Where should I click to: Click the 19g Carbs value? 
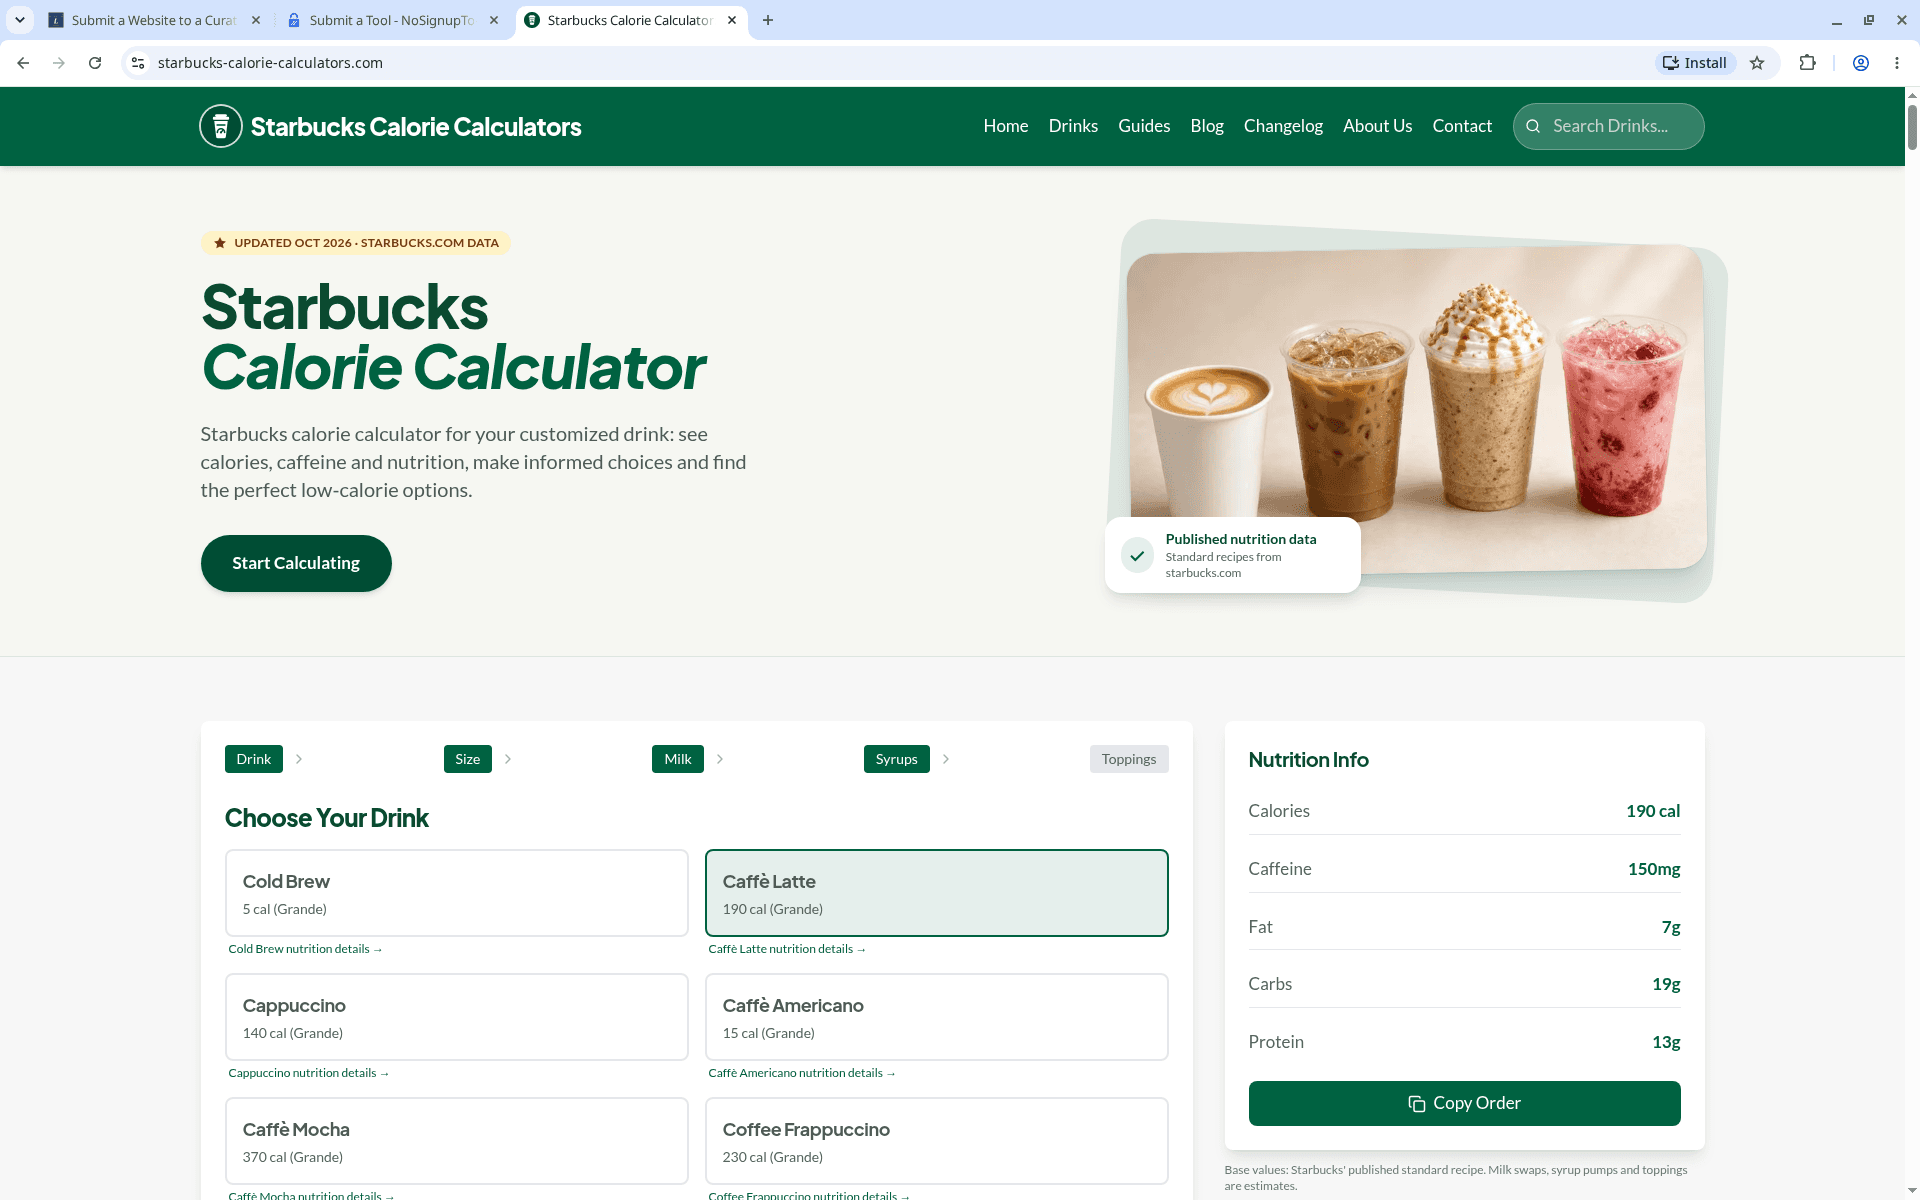(1666, 984)
